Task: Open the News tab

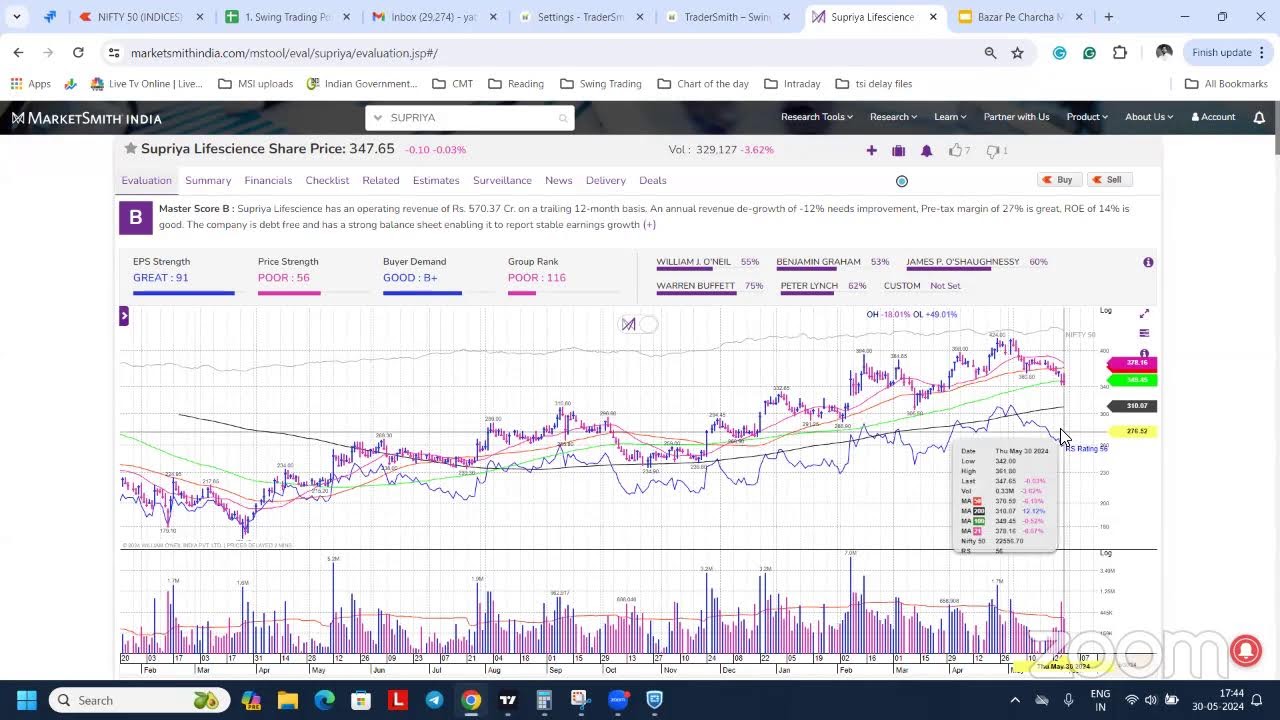Action: pyautogui.click(x=558, y=181)
